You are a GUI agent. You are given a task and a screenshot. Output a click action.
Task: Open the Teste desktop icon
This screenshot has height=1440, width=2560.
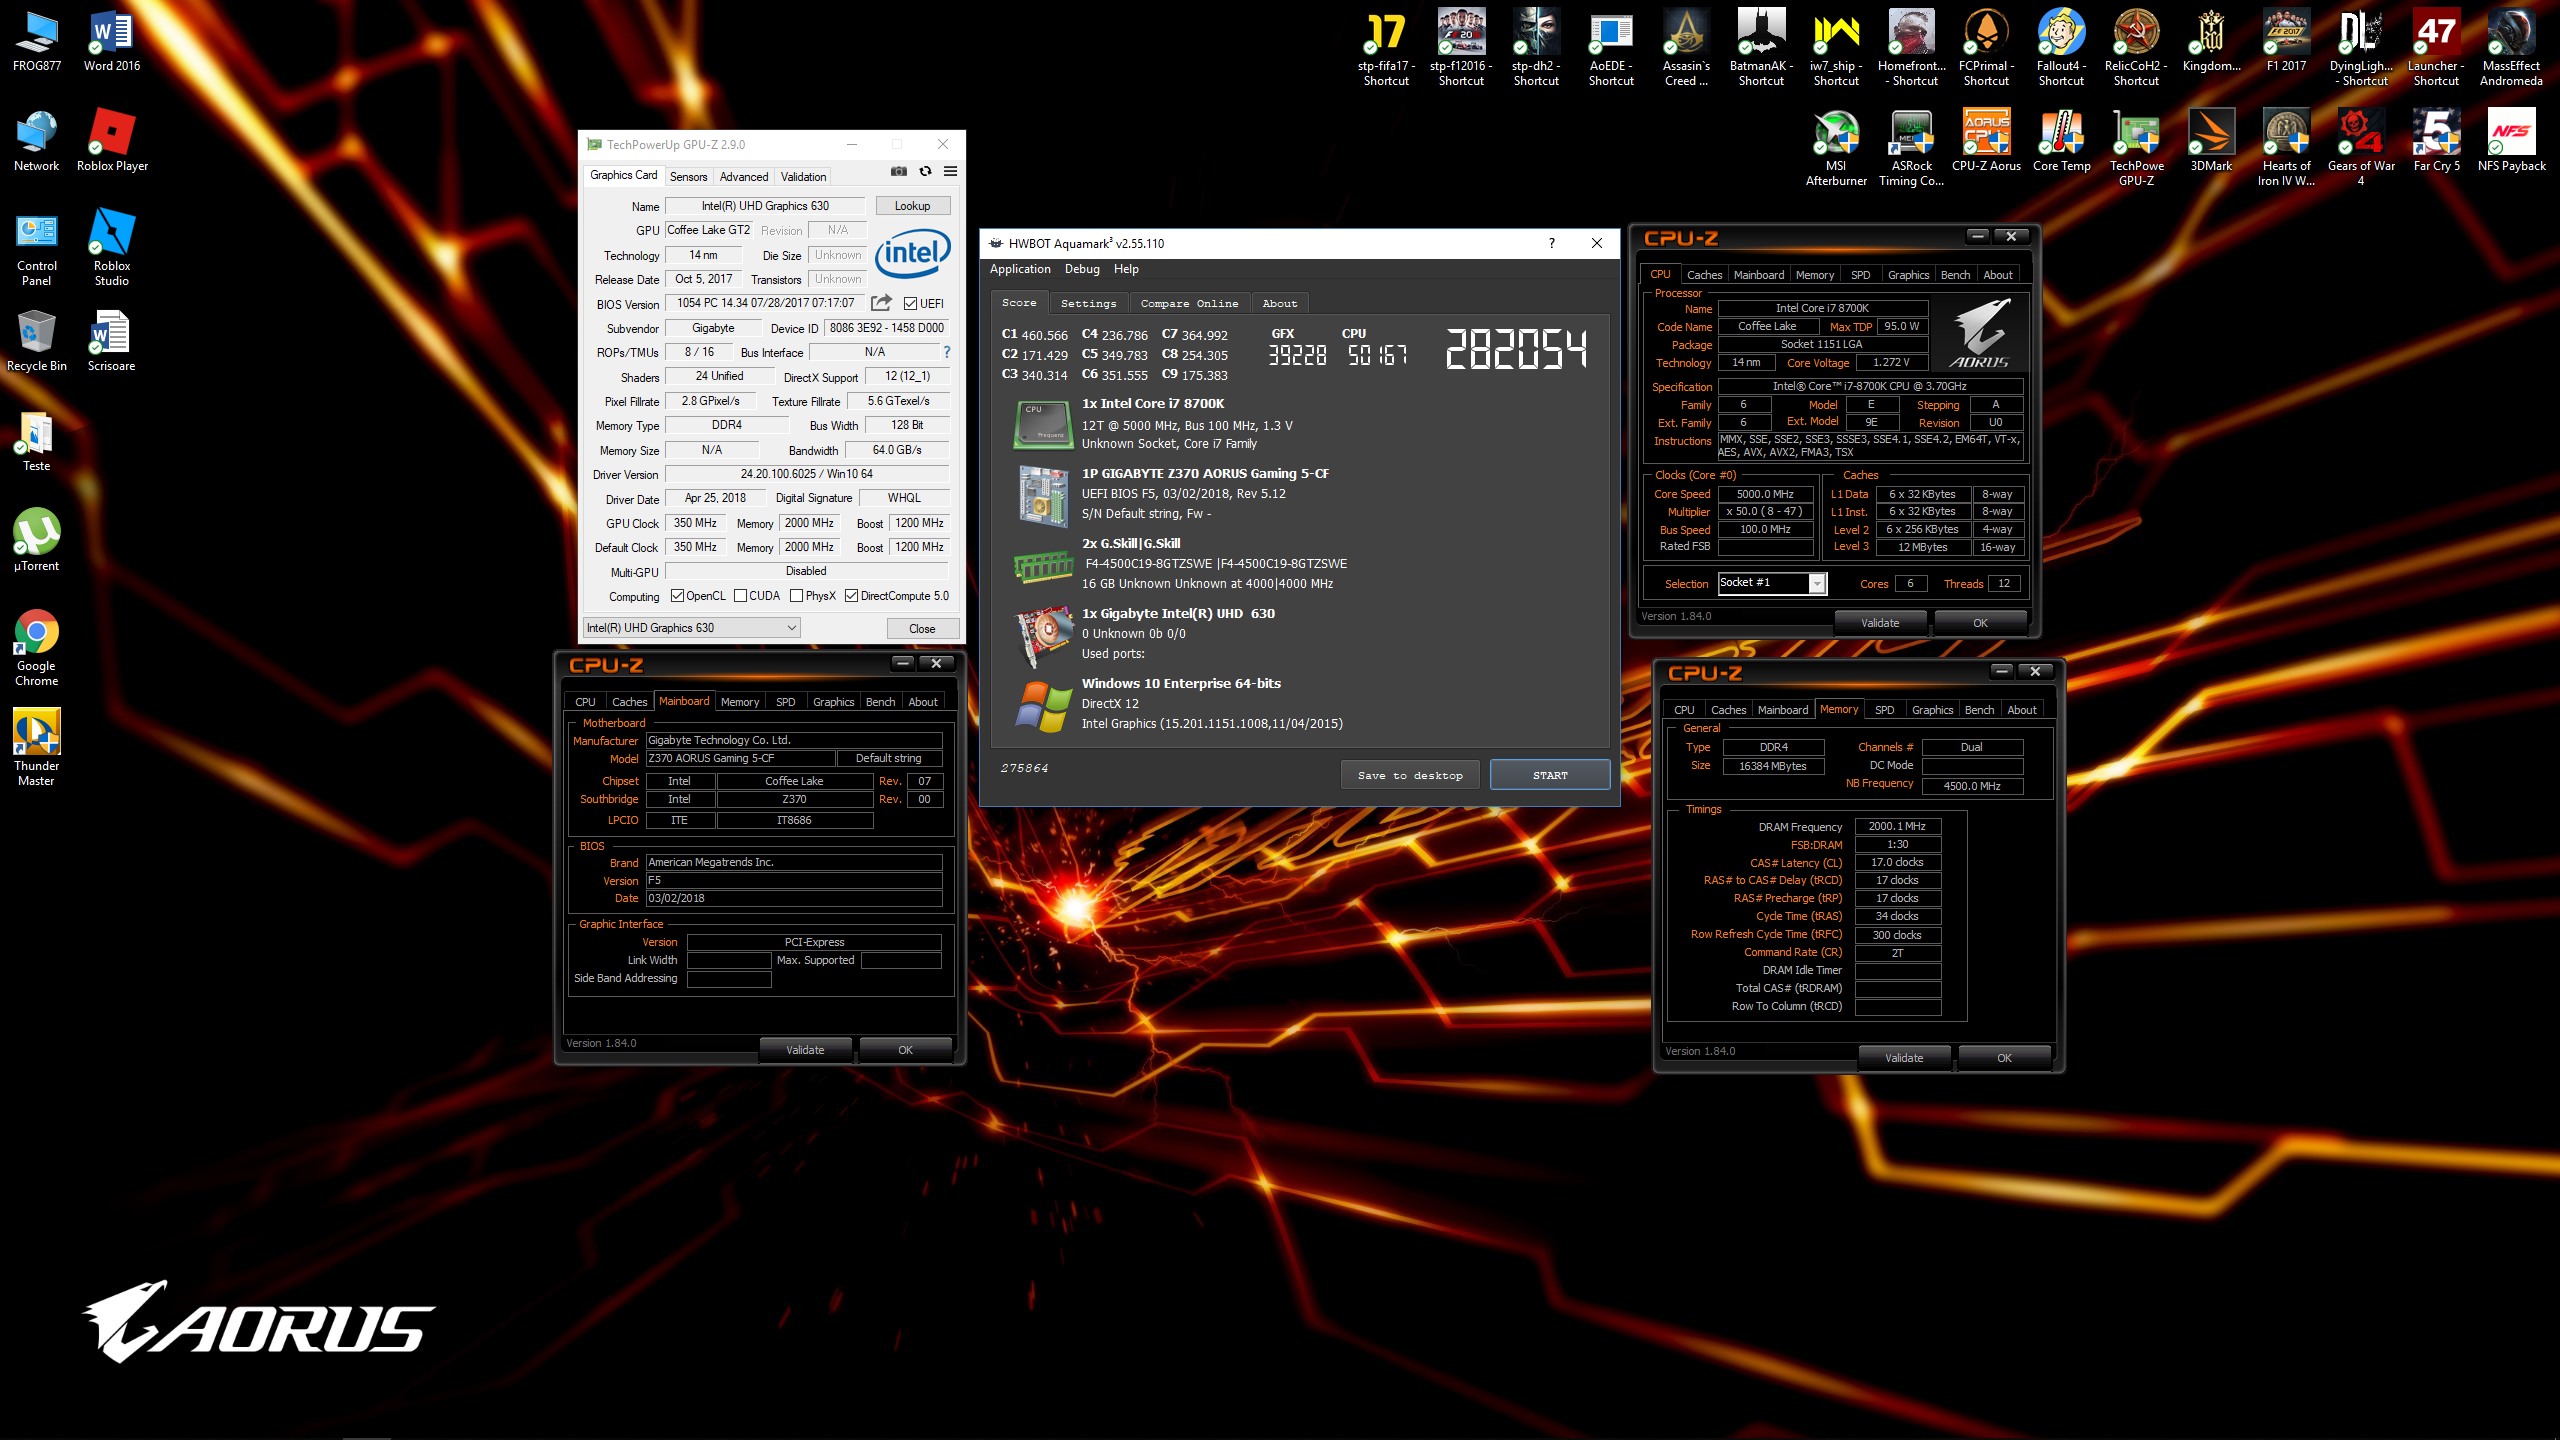pos(37,442)
